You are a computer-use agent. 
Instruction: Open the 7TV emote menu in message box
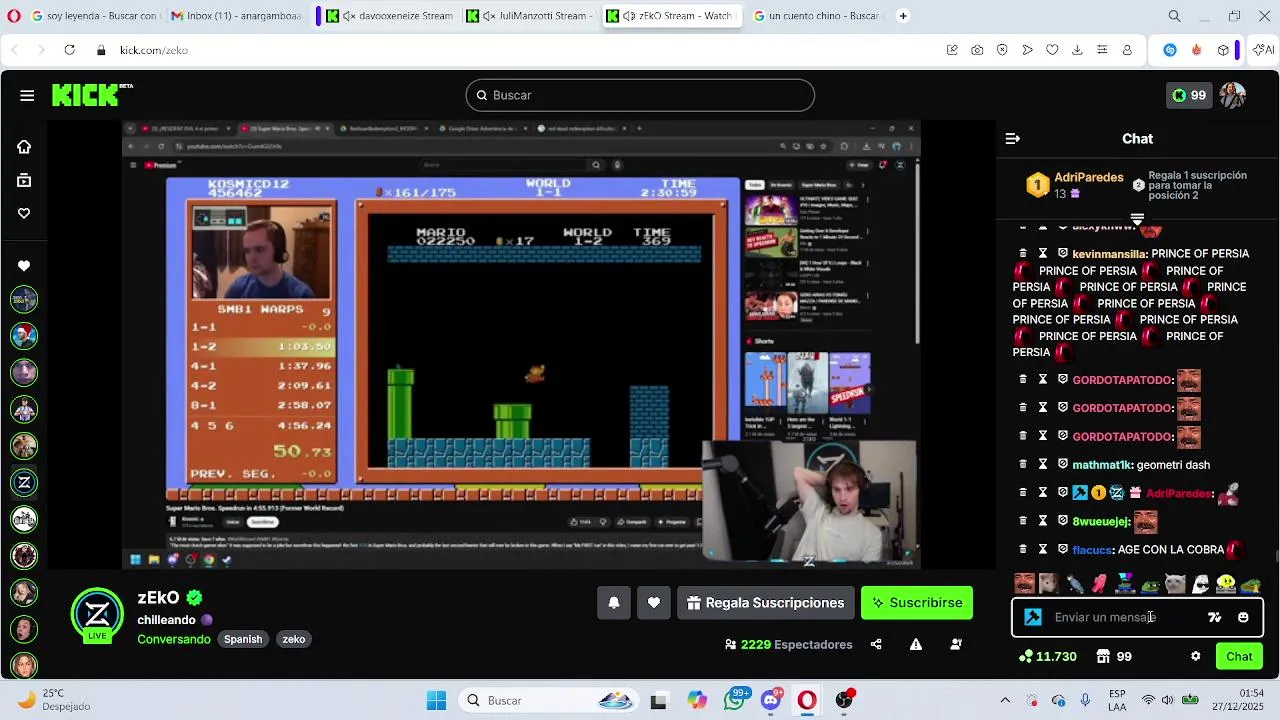(x=1214, y=618)
